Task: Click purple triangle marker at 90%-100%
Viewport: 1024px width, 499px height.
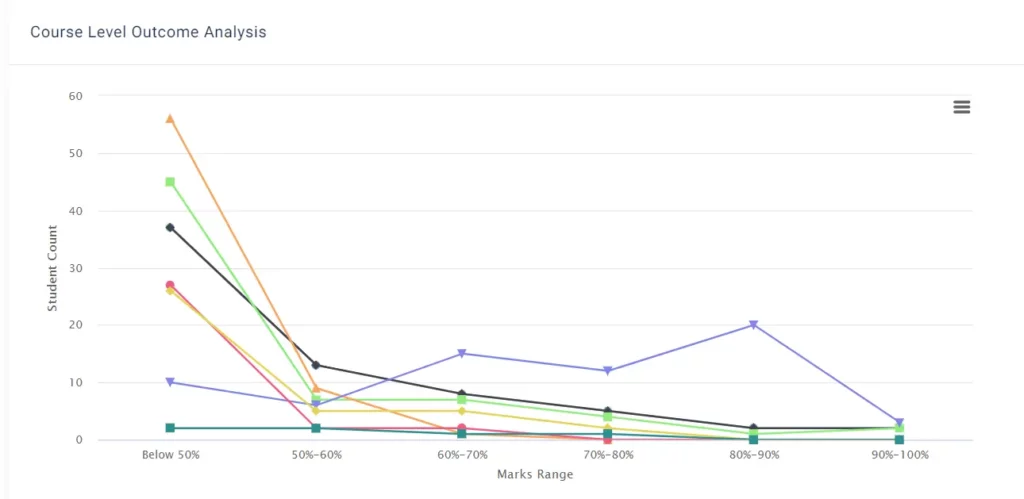Action: [x=899, y=423]
